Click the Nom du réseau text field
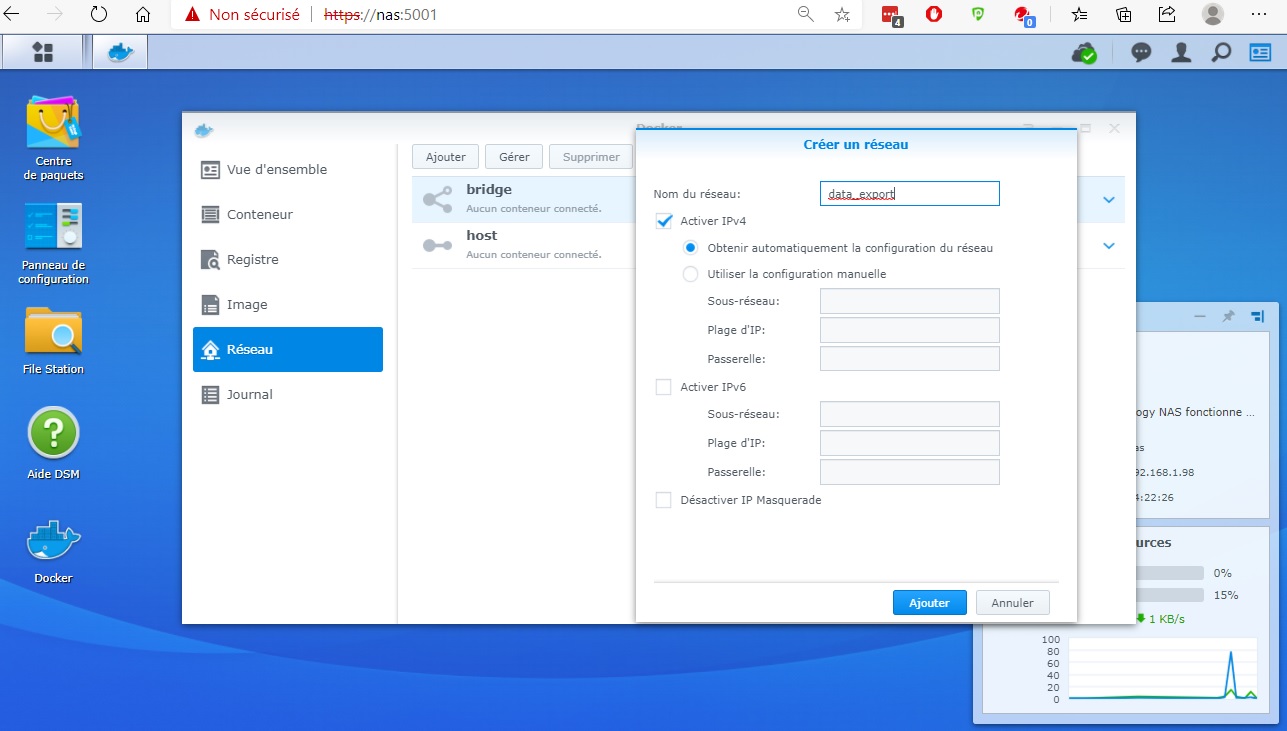 coord(908,193)
